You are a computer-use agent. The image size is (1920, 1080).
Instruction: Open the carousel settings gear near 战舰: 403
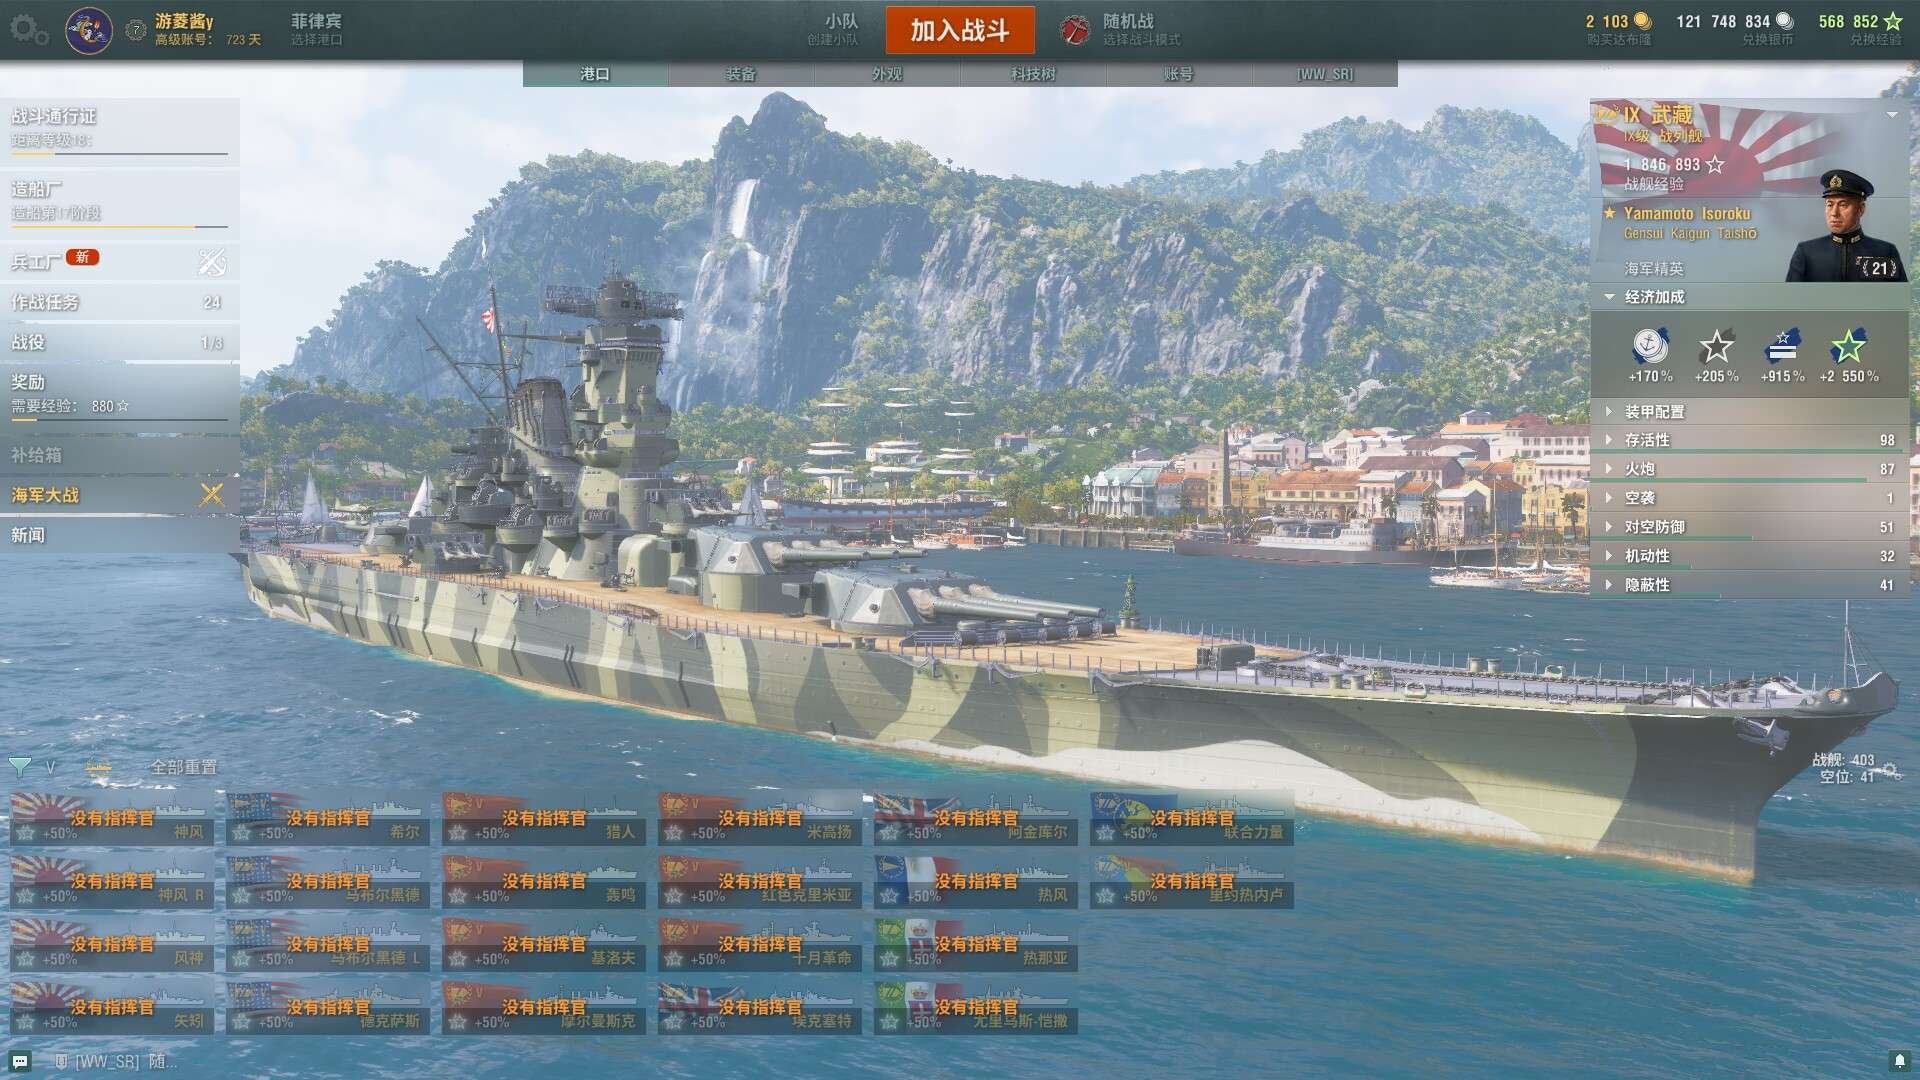coord(1889,770)
